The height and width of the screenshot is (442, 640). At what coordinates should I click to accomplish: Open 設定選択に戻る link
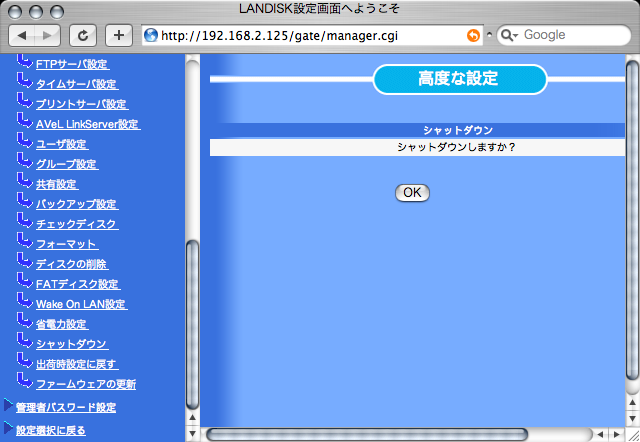(51, 430)
